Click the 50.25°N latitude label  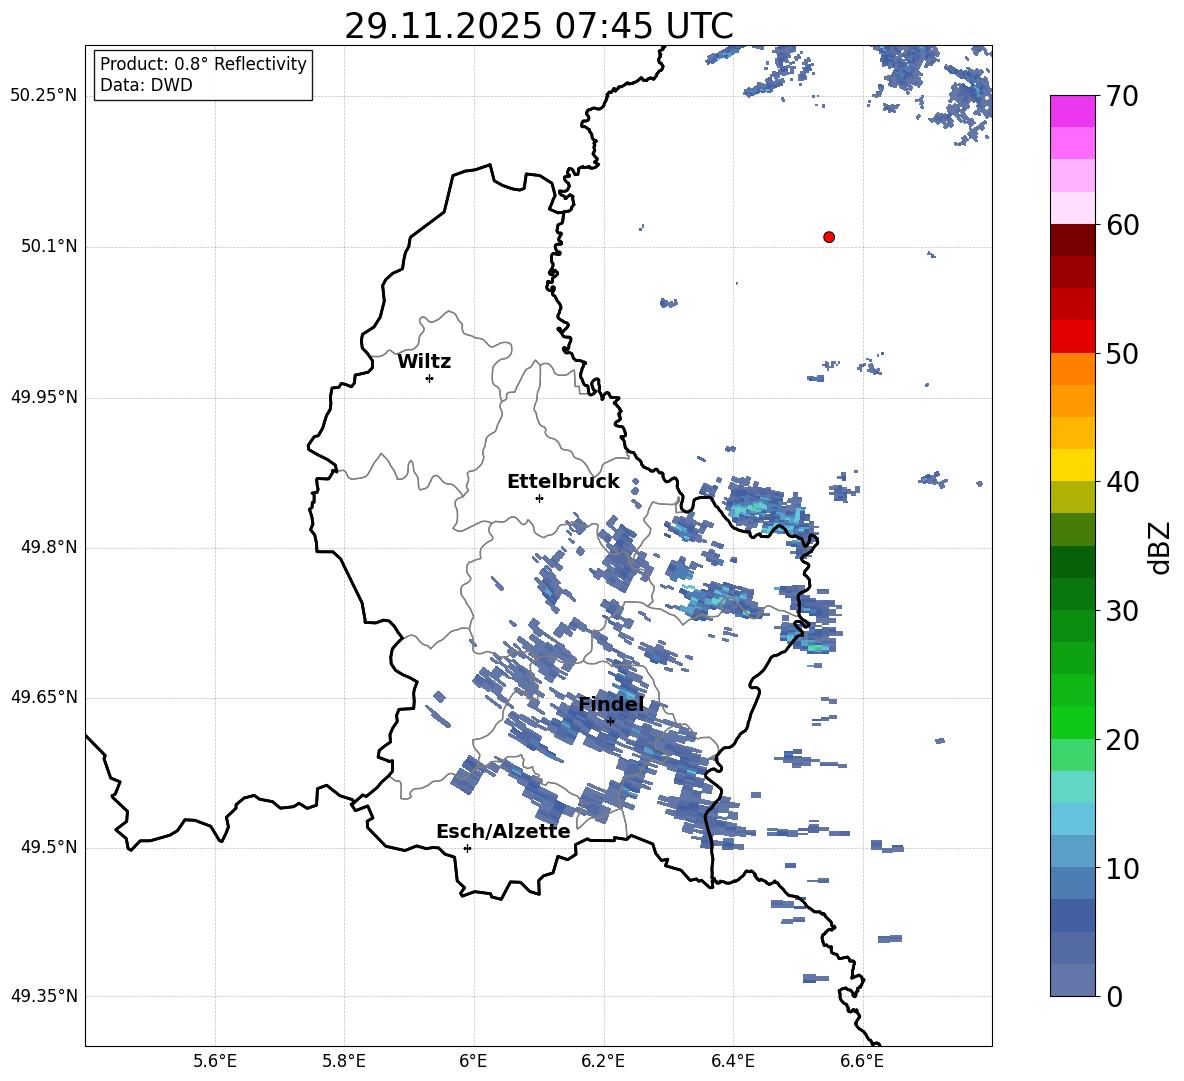pyautogui.click(x=44, y=96)
